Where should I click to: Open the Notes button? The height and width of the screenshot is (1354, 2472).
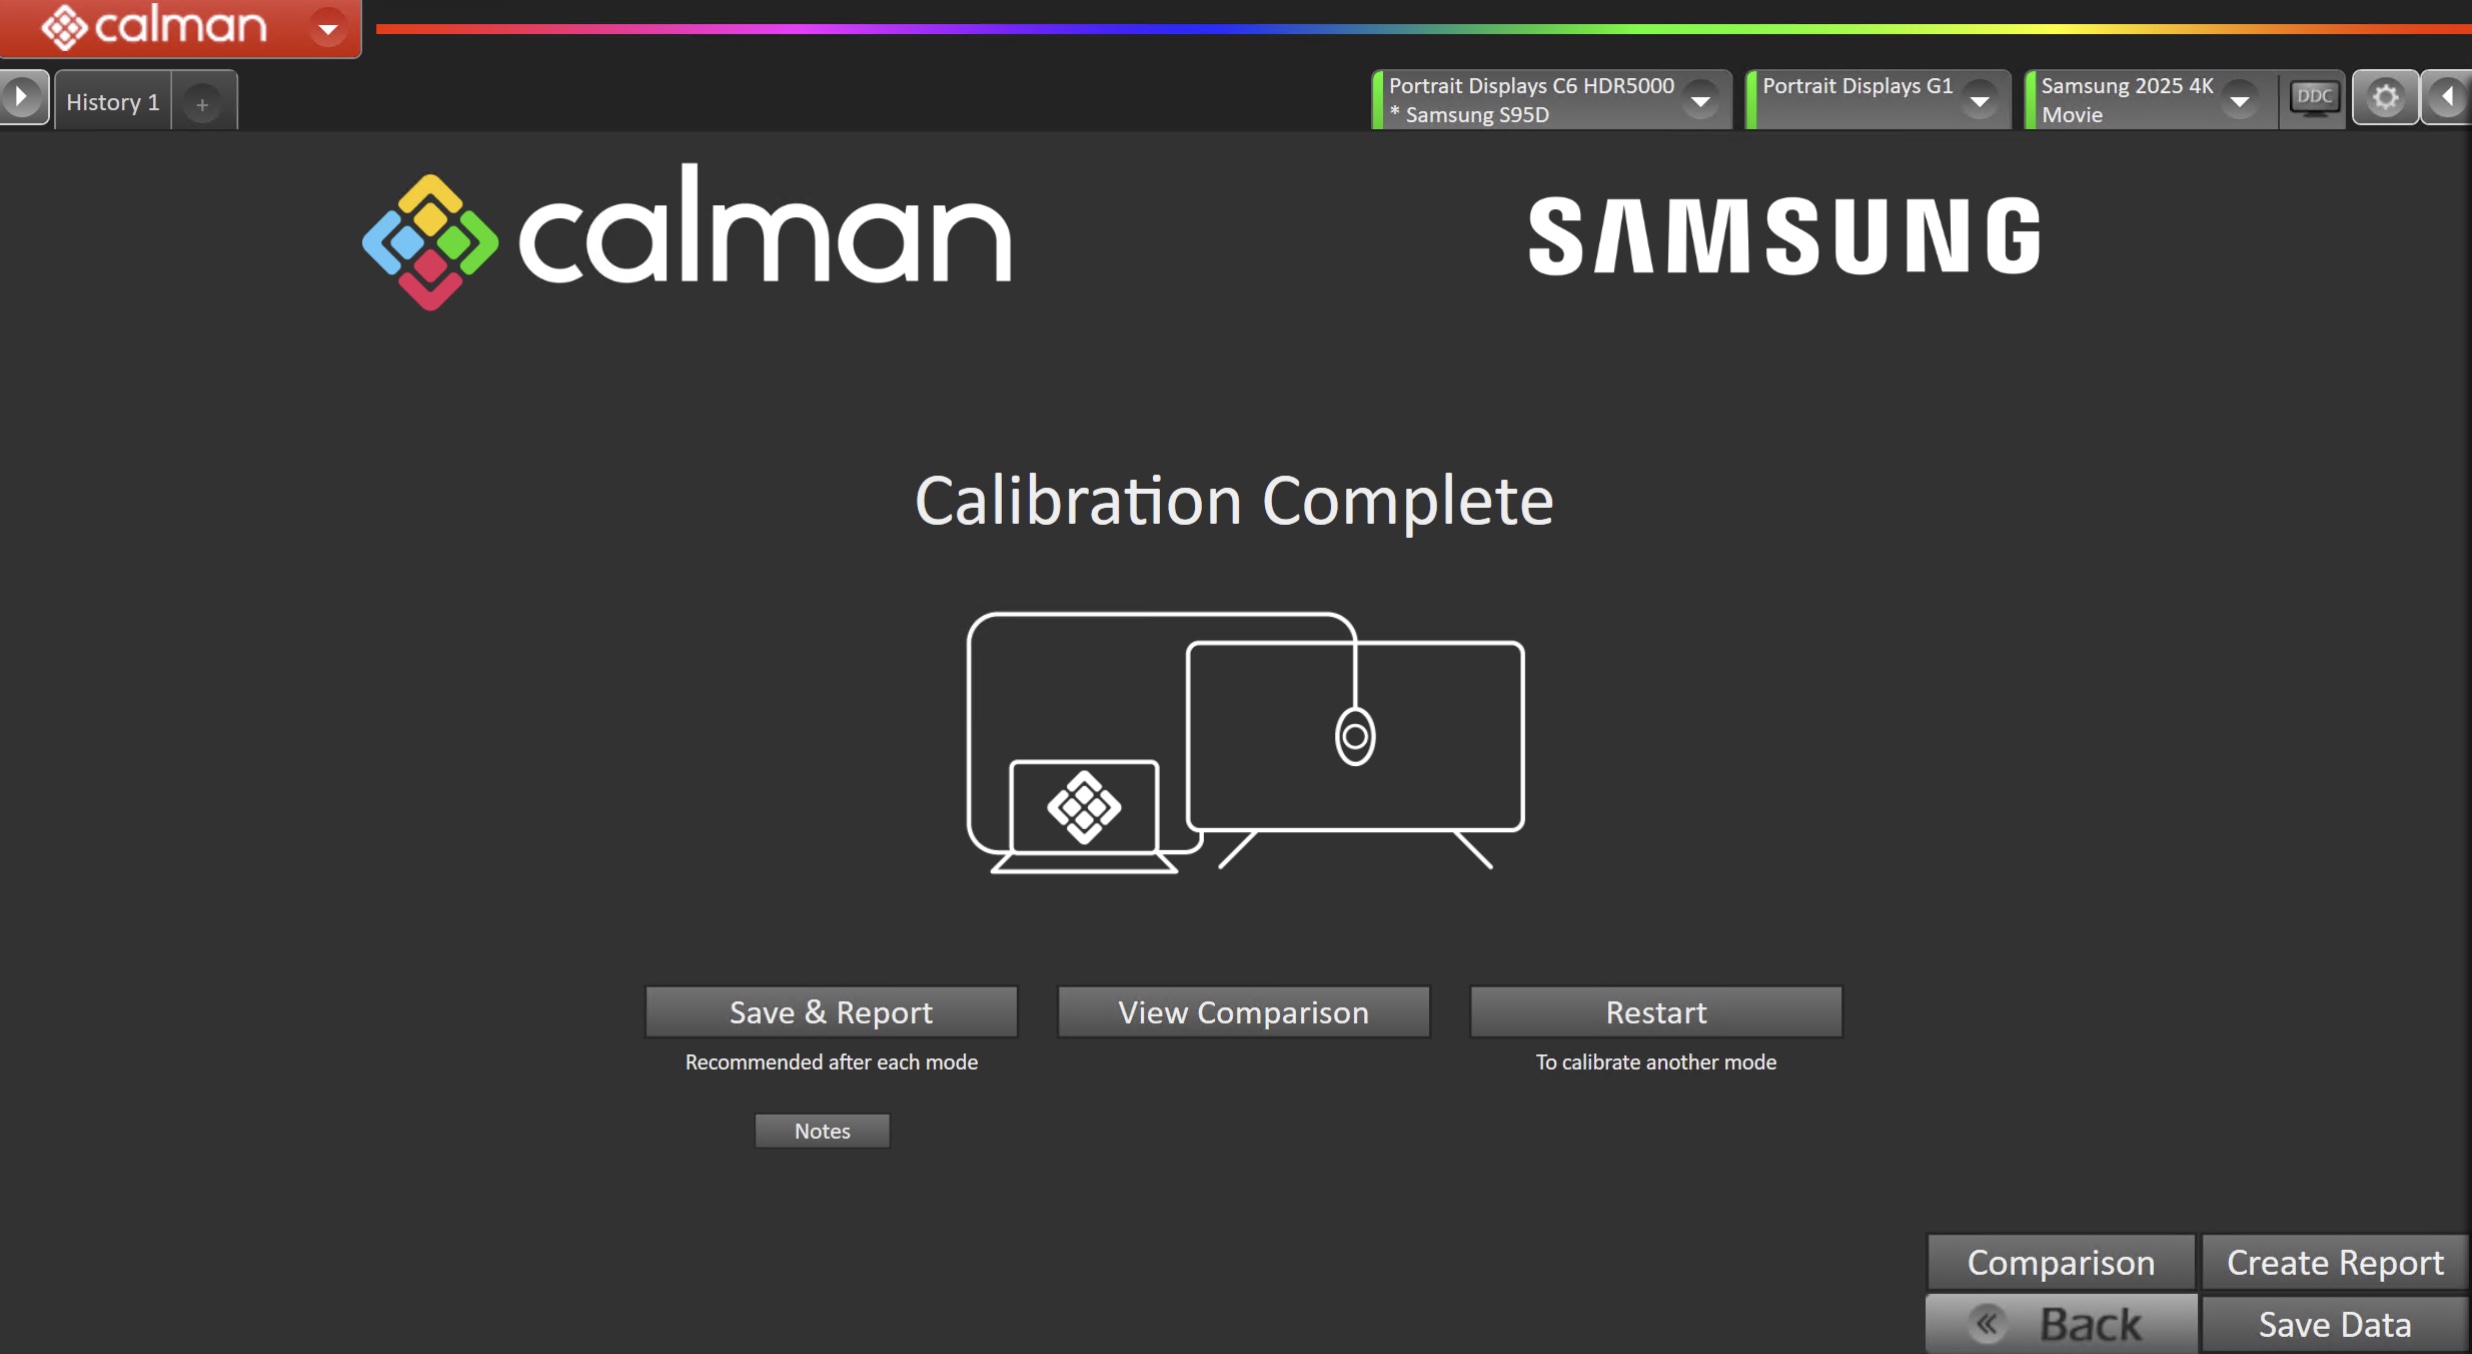click(822, 1131)
